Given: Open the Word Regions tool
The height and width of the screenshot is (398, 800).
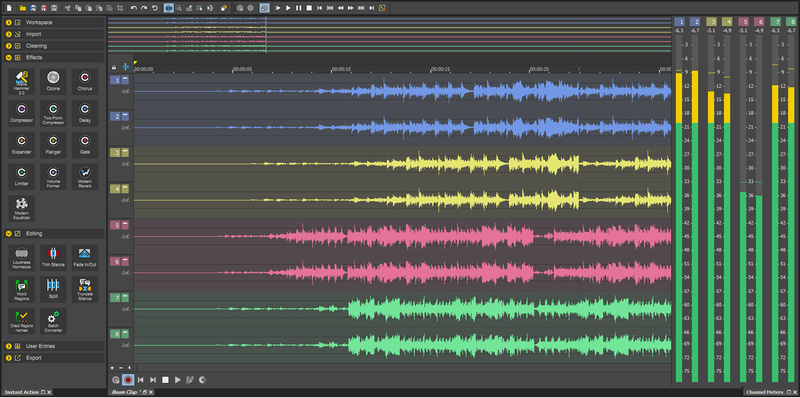Looking at the screenshot, I should tap(22, 289).
